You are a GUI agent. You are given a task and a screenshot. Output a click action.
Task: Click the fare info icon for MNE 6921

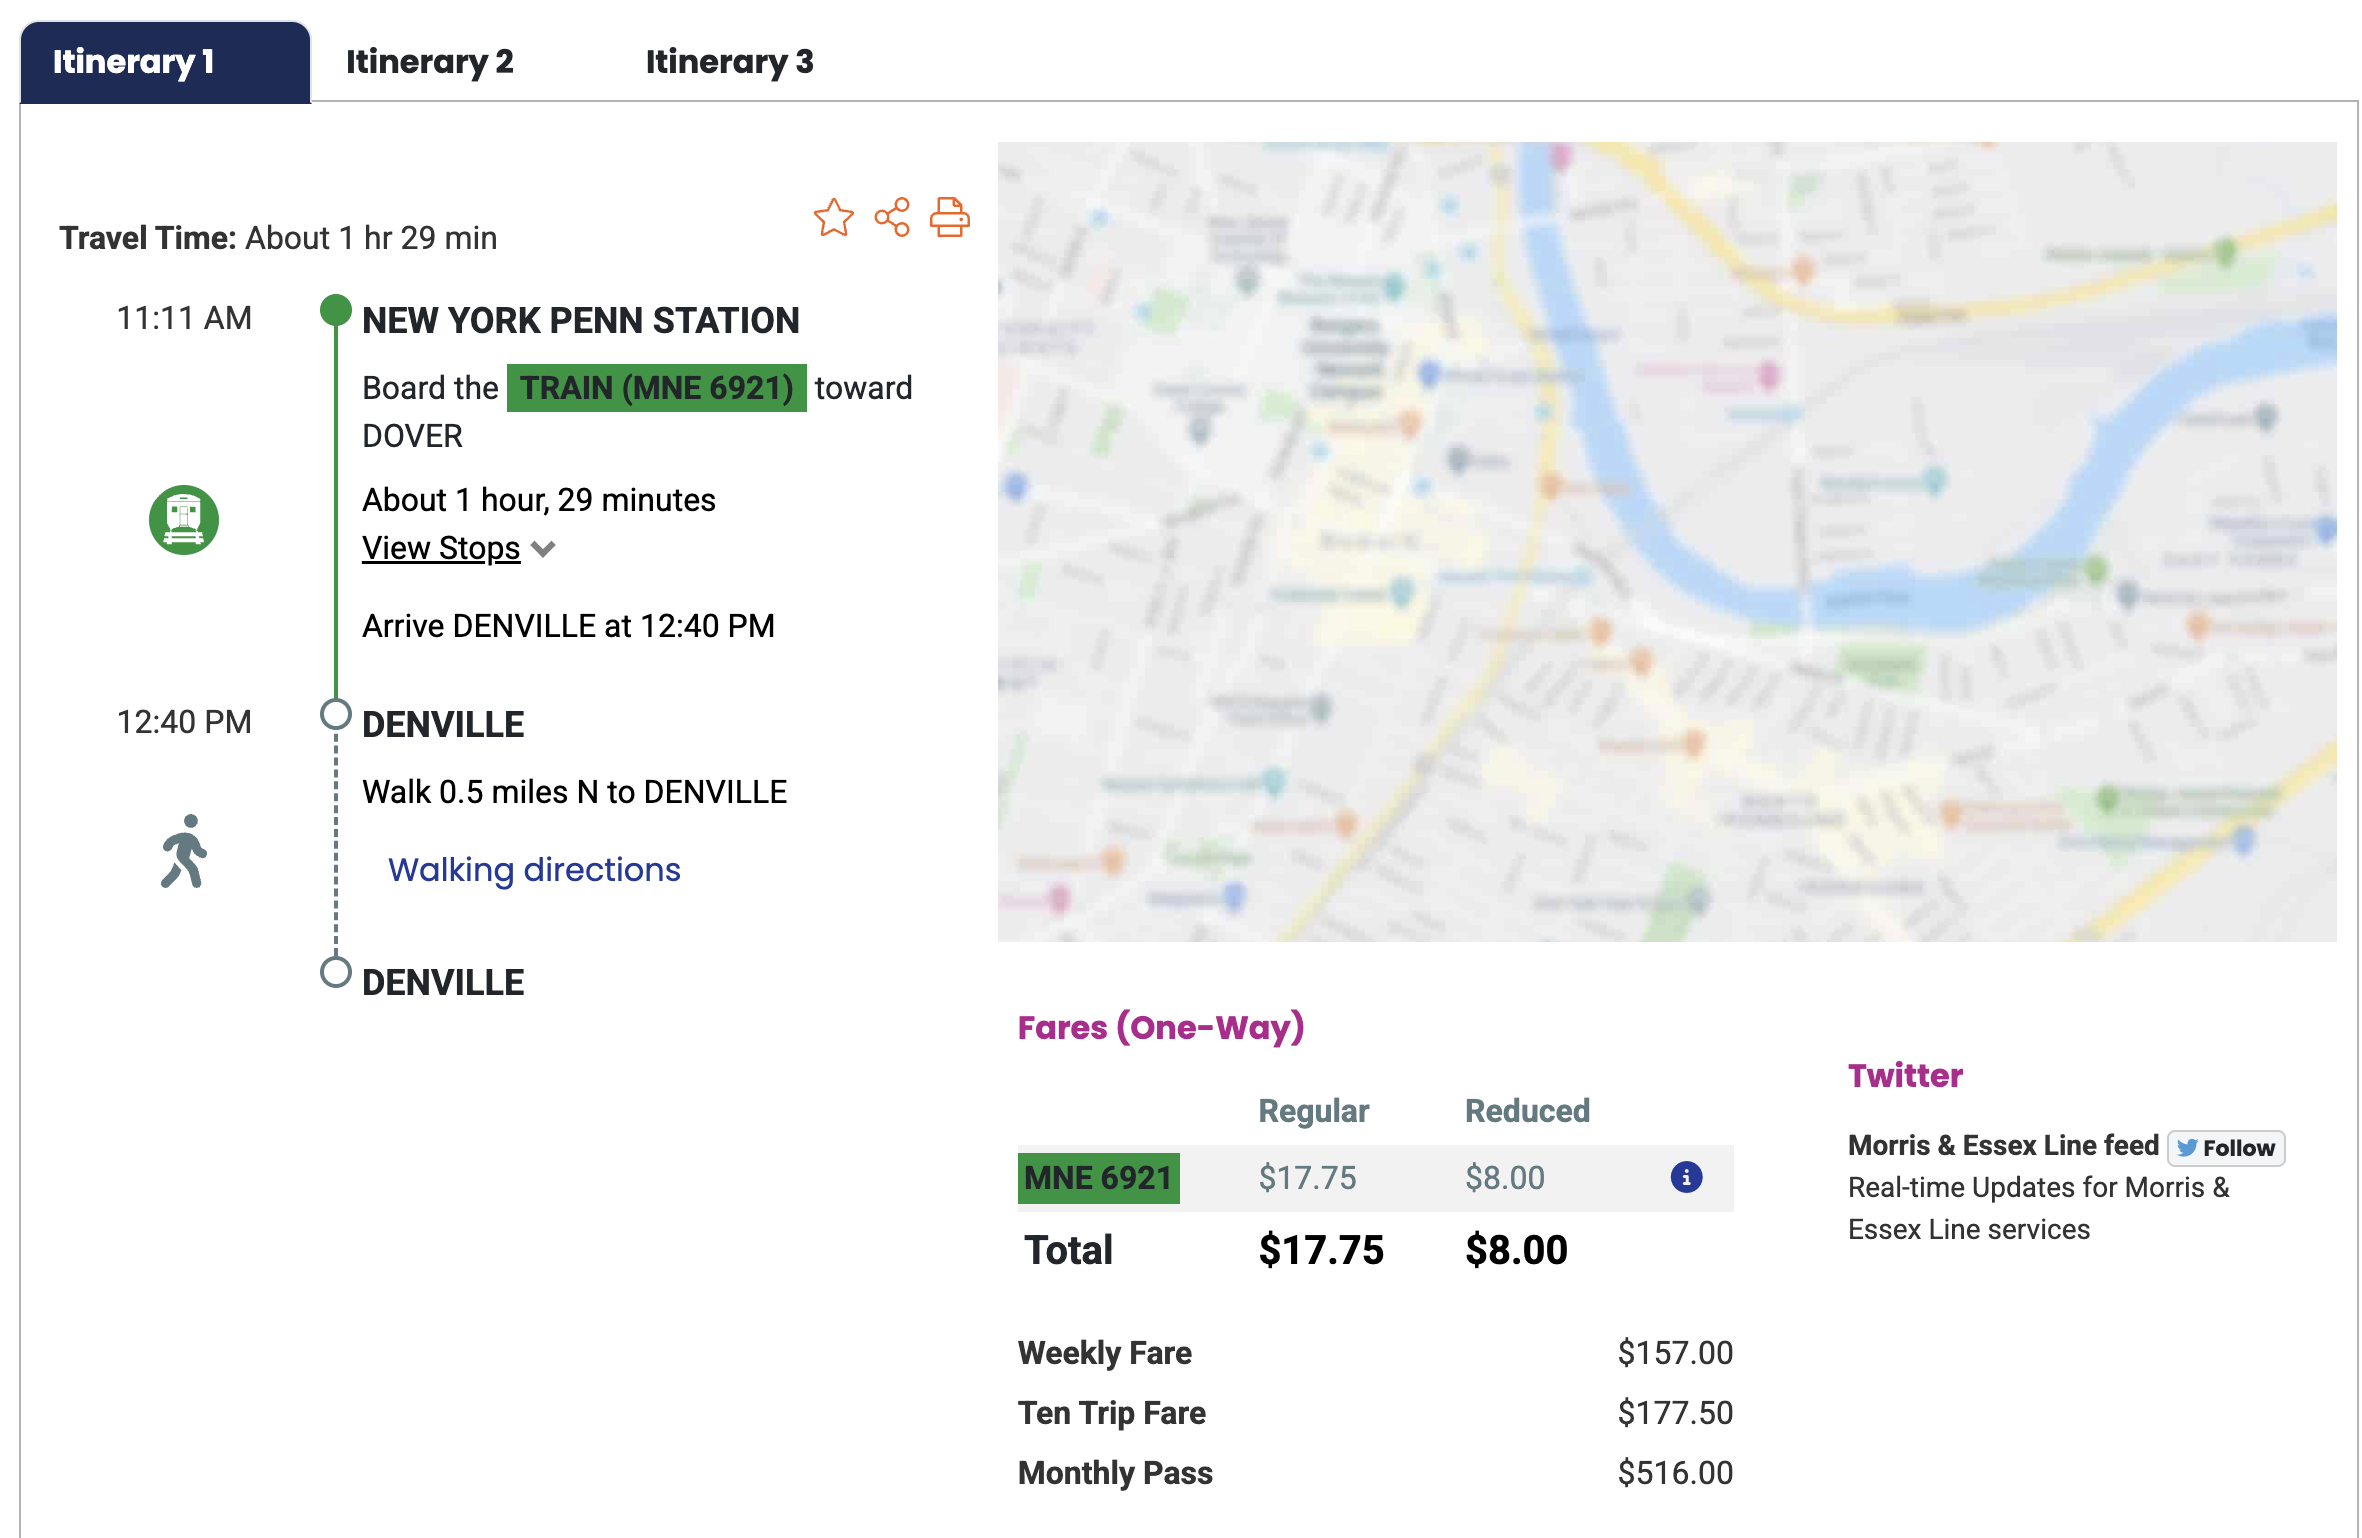tap(1686, 1177)
